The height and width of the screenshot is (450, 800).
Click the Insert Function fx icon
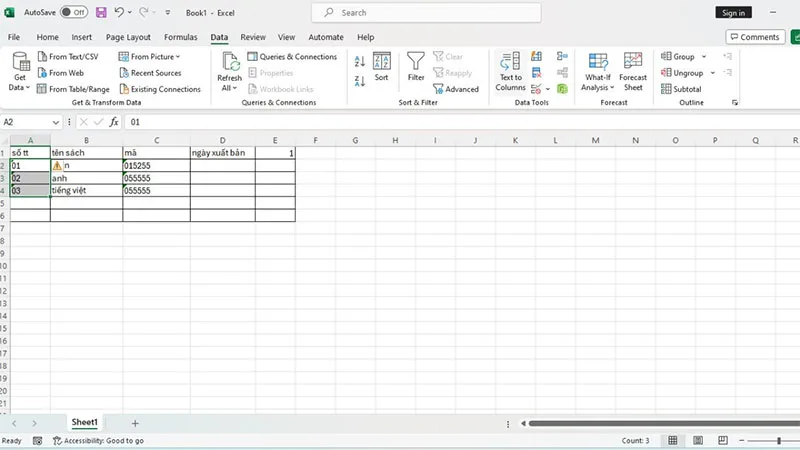(114, 122)
